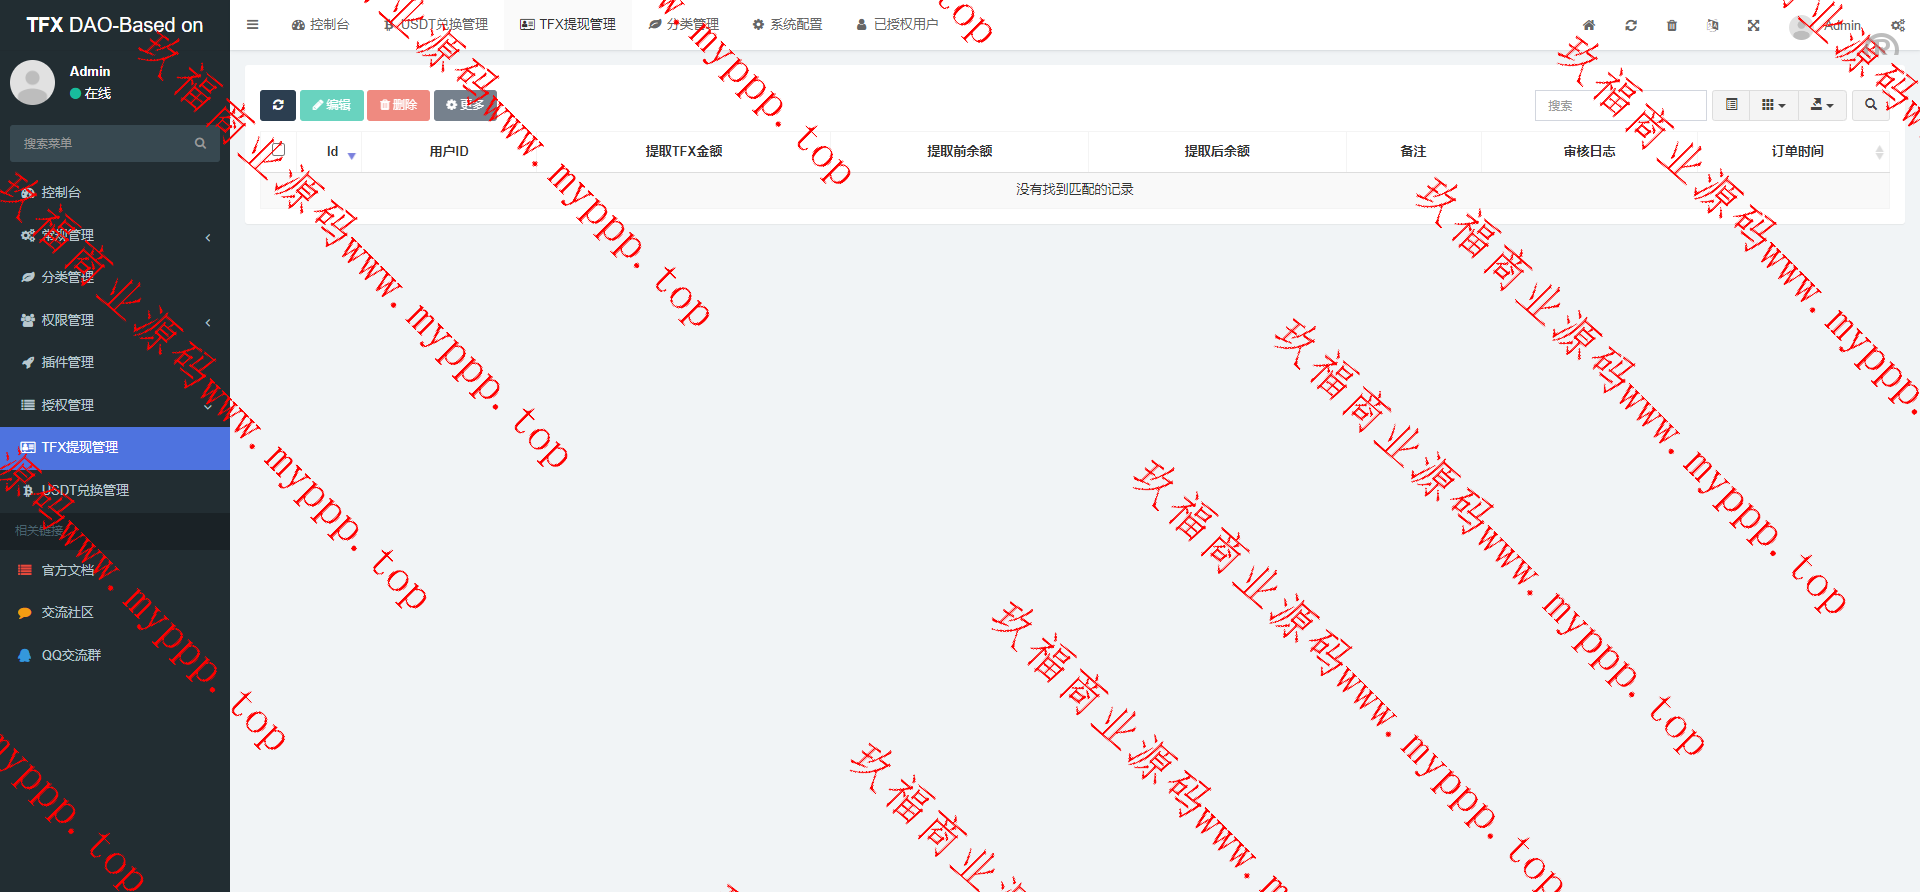Viewport: 1920px width, 892px height.
Task: Sort the table by the Id column
Action: click(333, 152)
